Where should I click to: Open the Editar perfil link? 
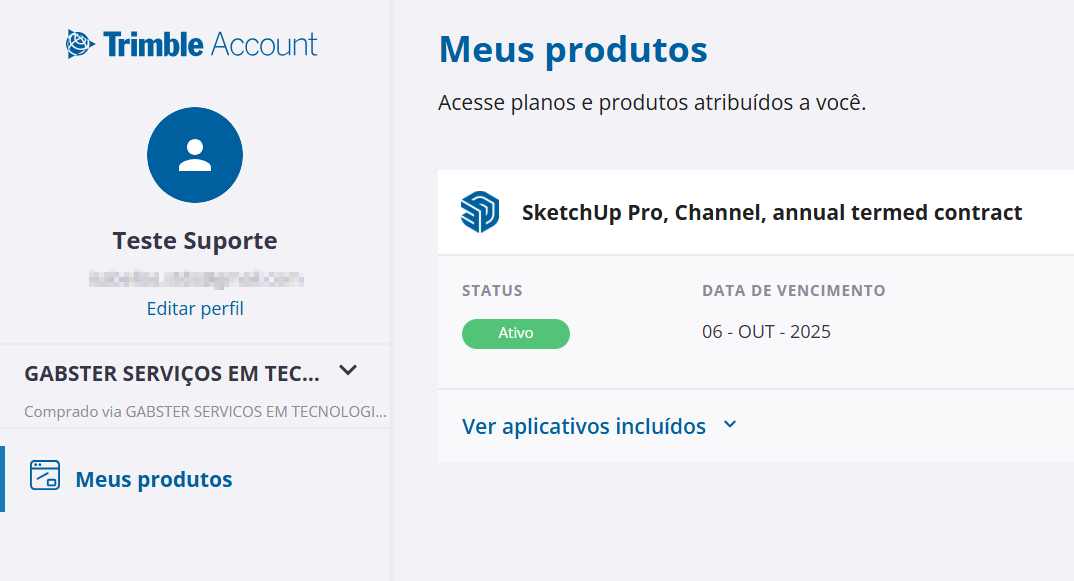click(x=195, y=309)
